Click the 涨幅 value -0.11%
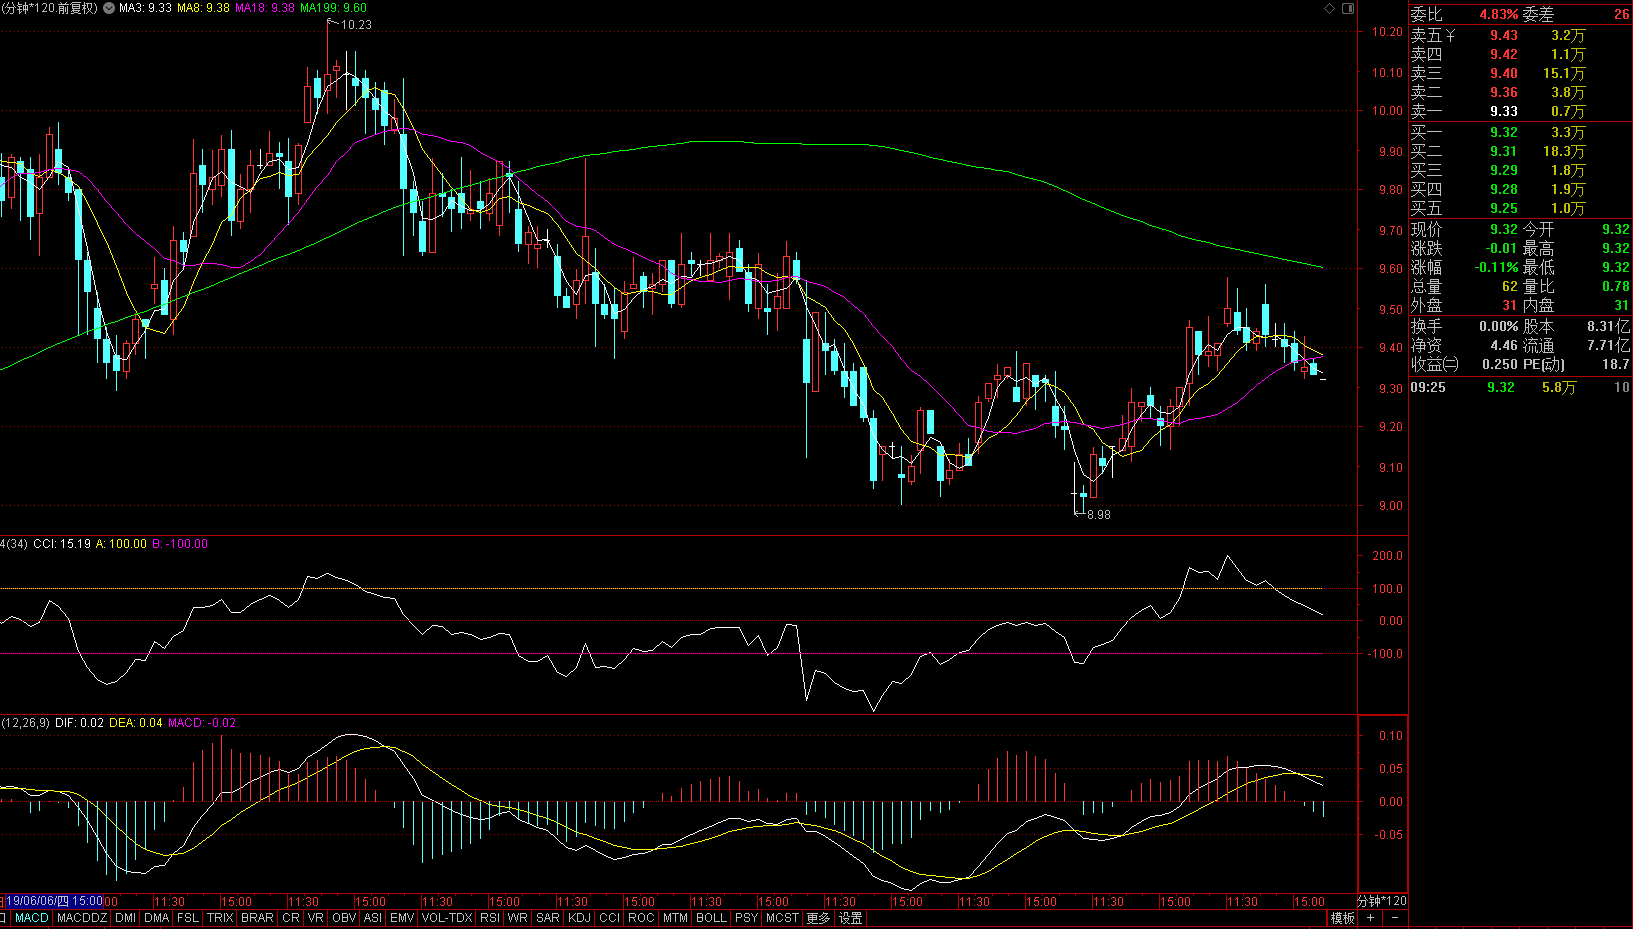Image resolution: width=1633 pixels, height=929 pixels. [1497, 268]
